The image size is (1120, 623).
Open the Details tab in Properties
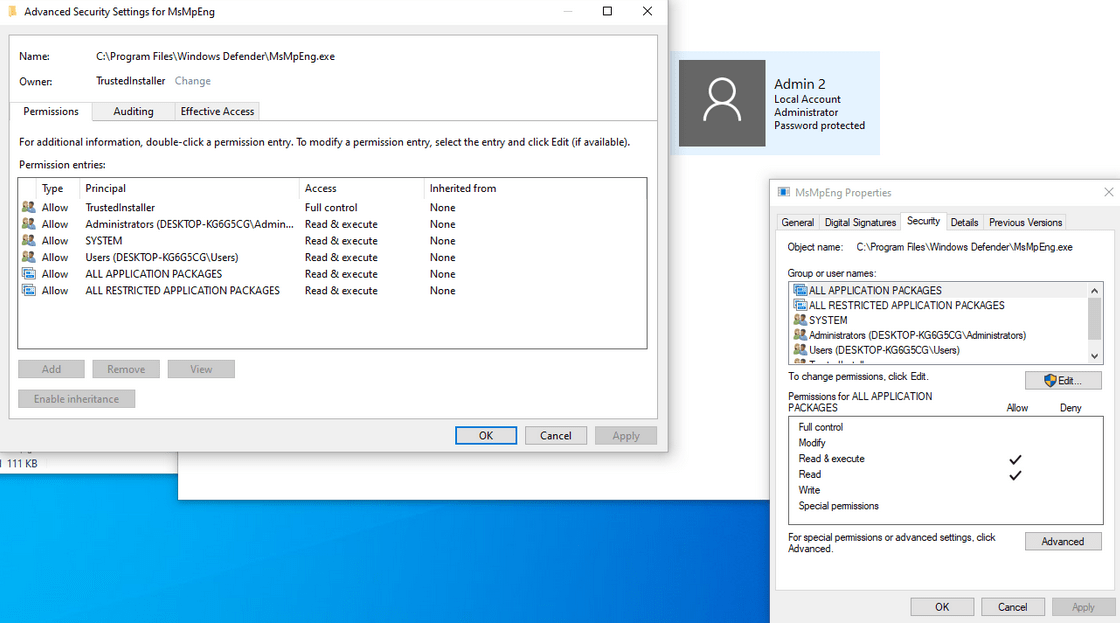coord(964,222)
